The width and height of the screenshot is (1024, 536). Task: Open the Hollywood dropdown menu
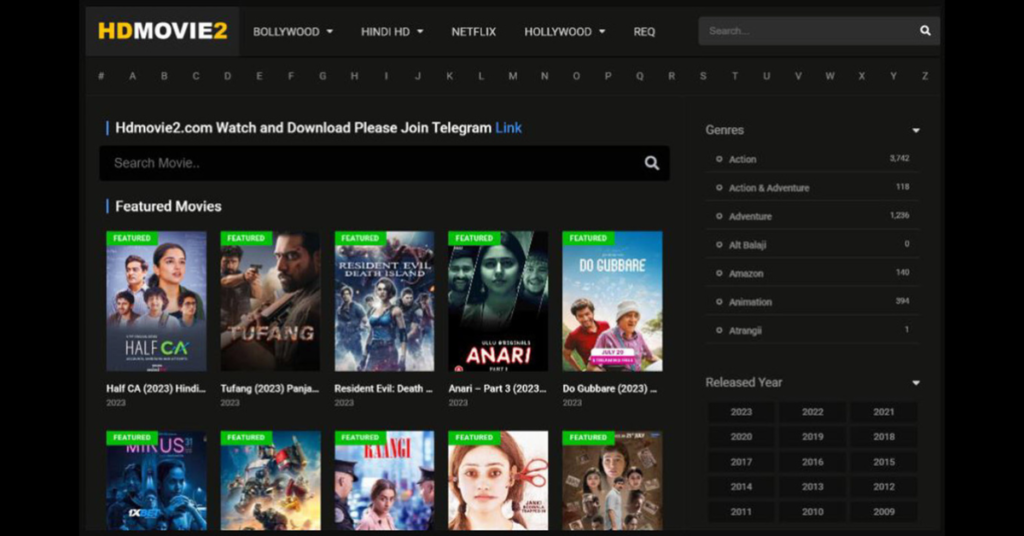tap(564, 31)
